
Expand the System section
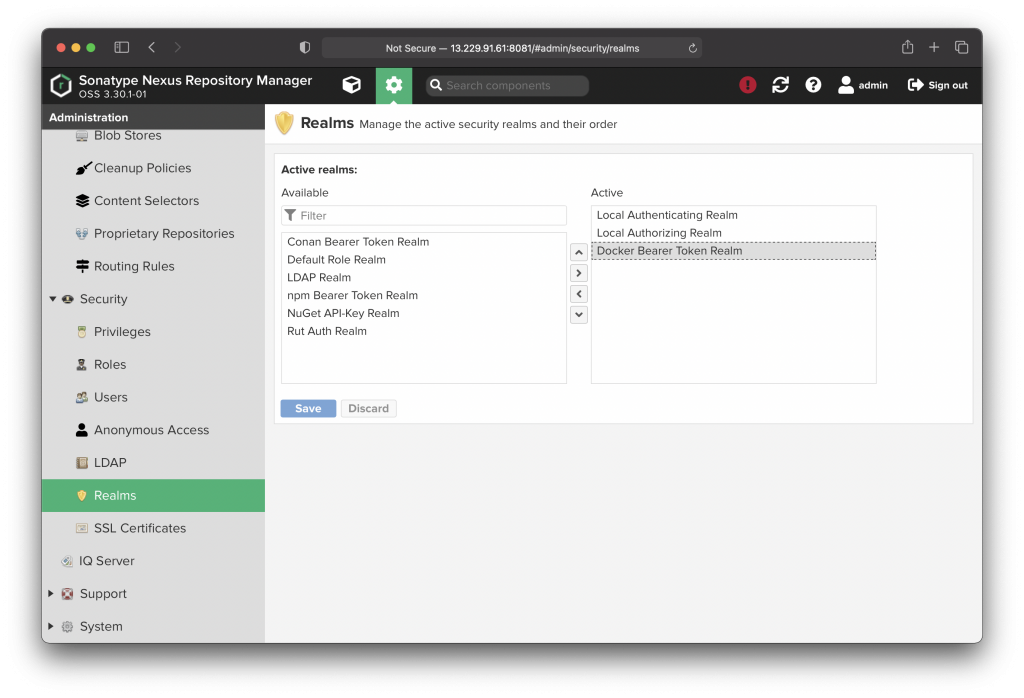(x=52, y=626)
